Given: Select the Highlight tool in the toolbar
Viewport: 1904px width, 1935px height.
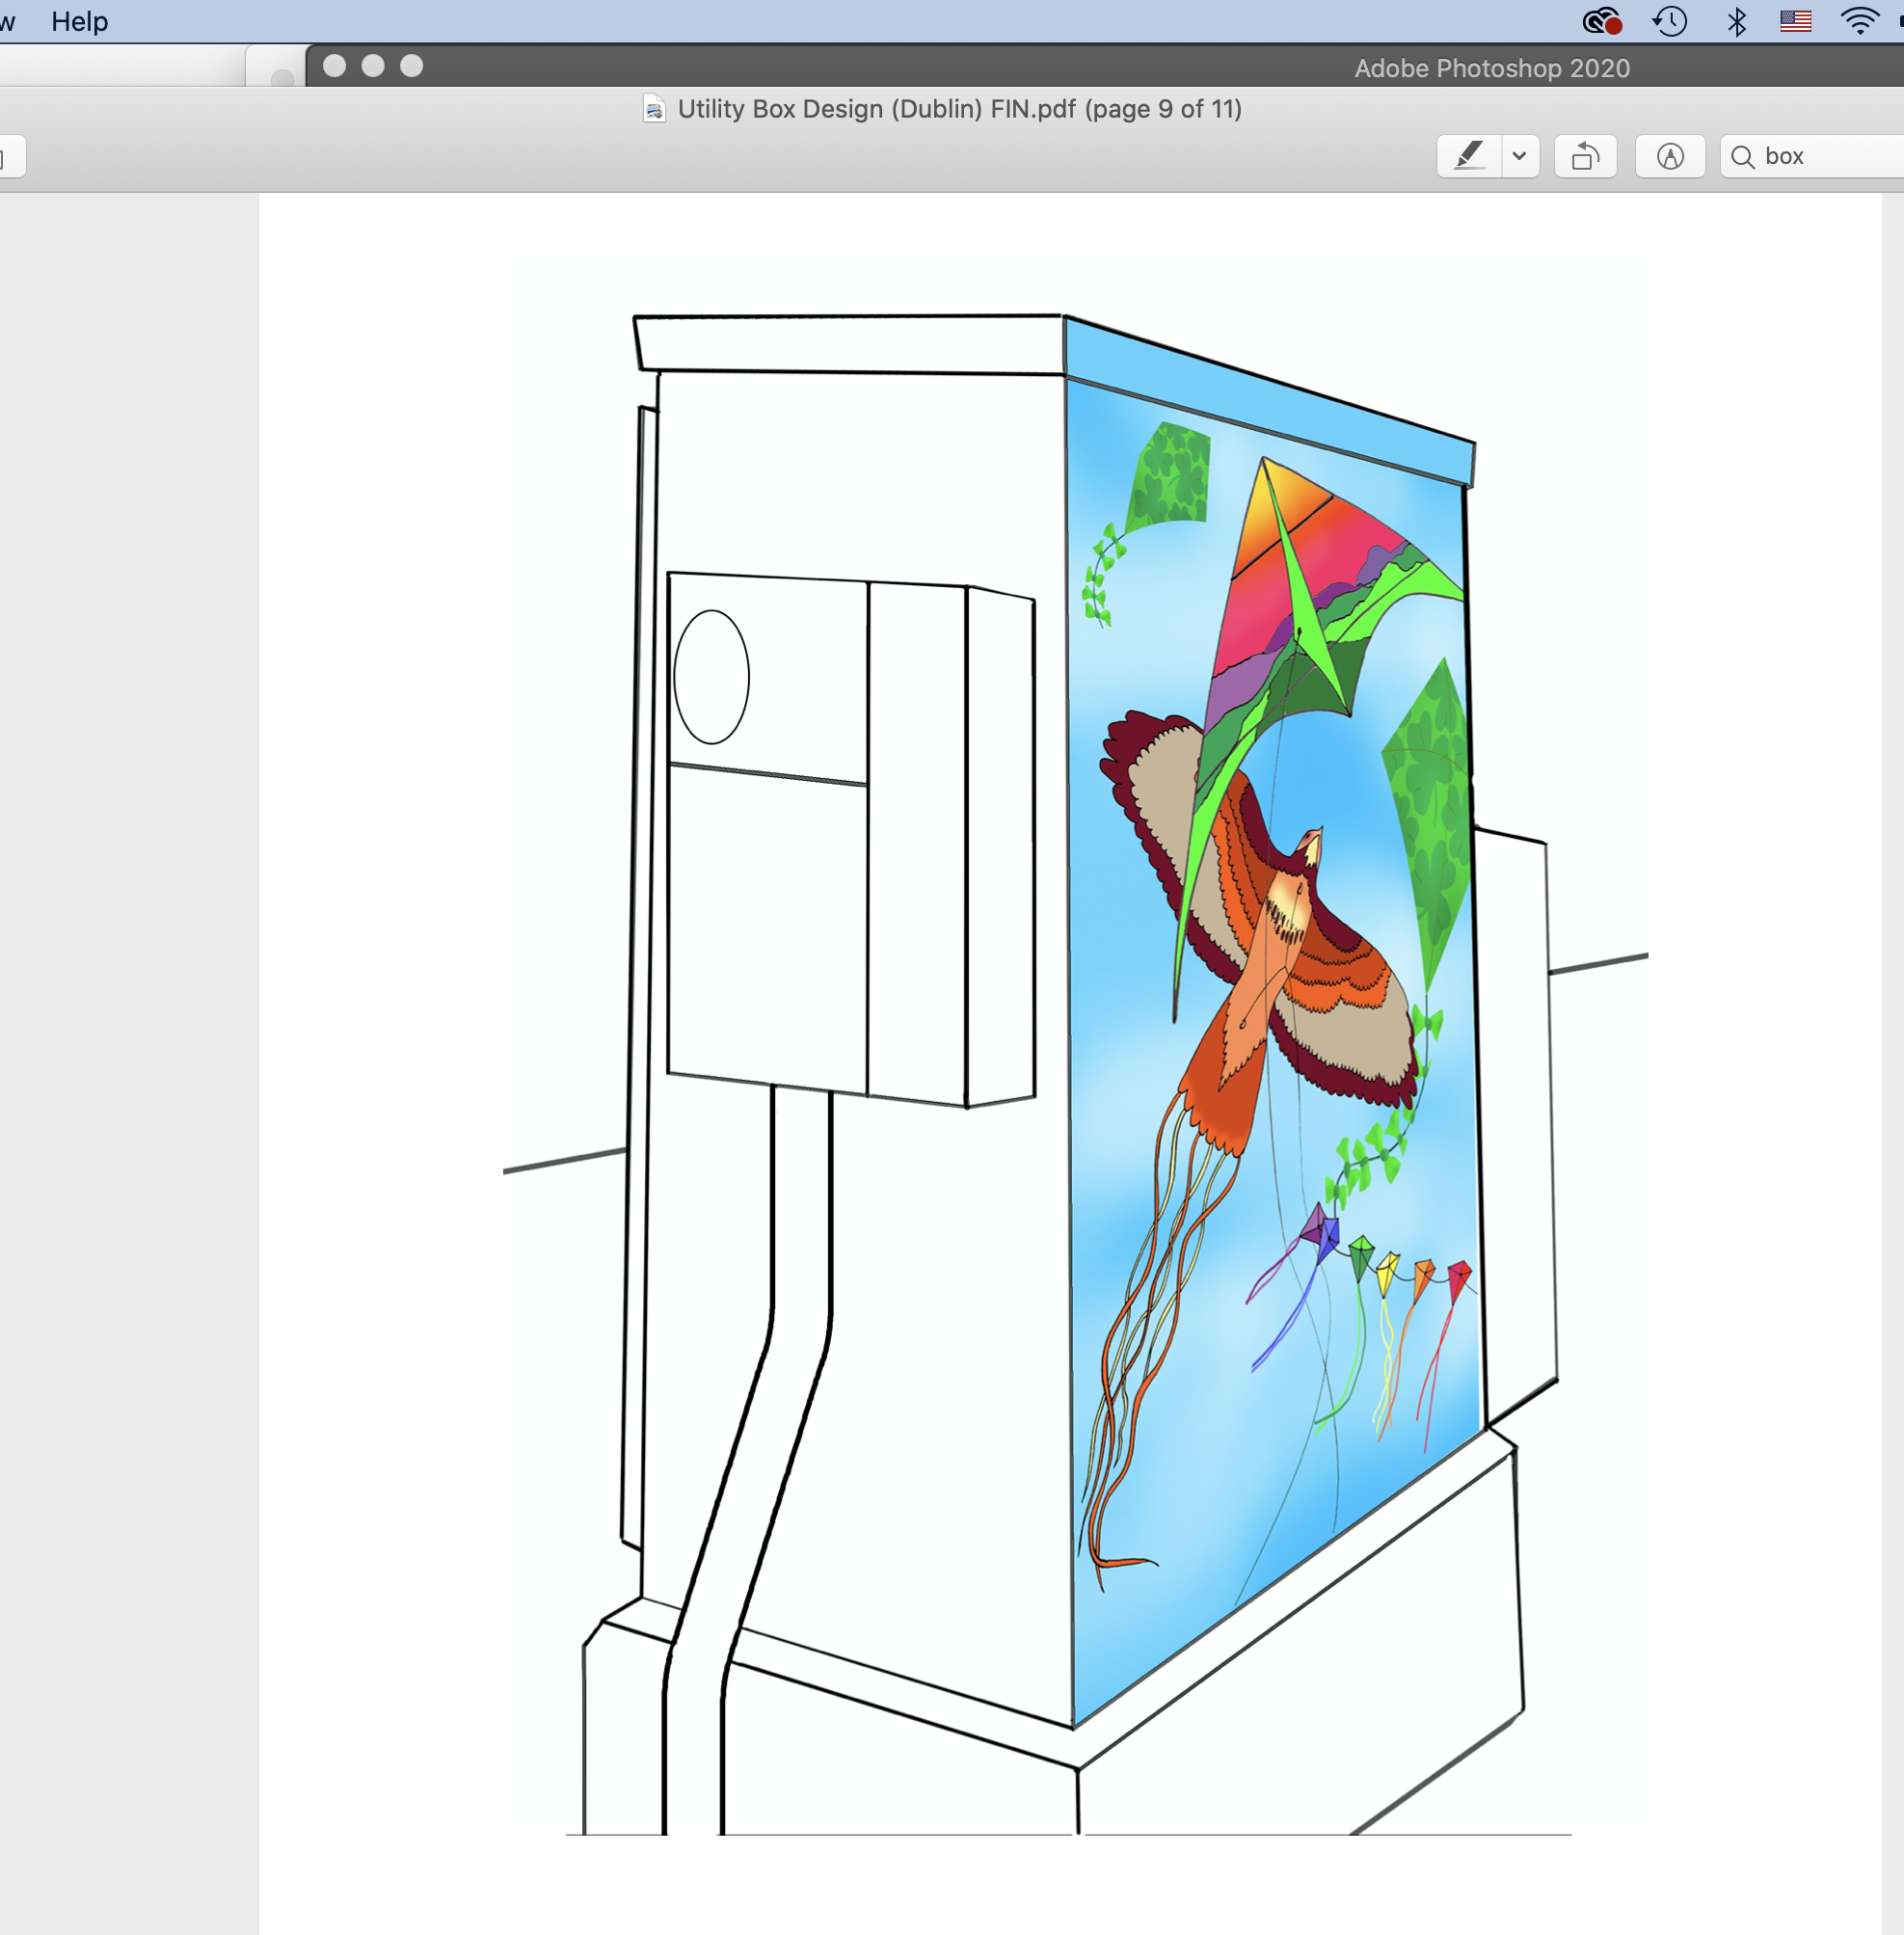Looking at the screenshot, I should pos(1468,156).
